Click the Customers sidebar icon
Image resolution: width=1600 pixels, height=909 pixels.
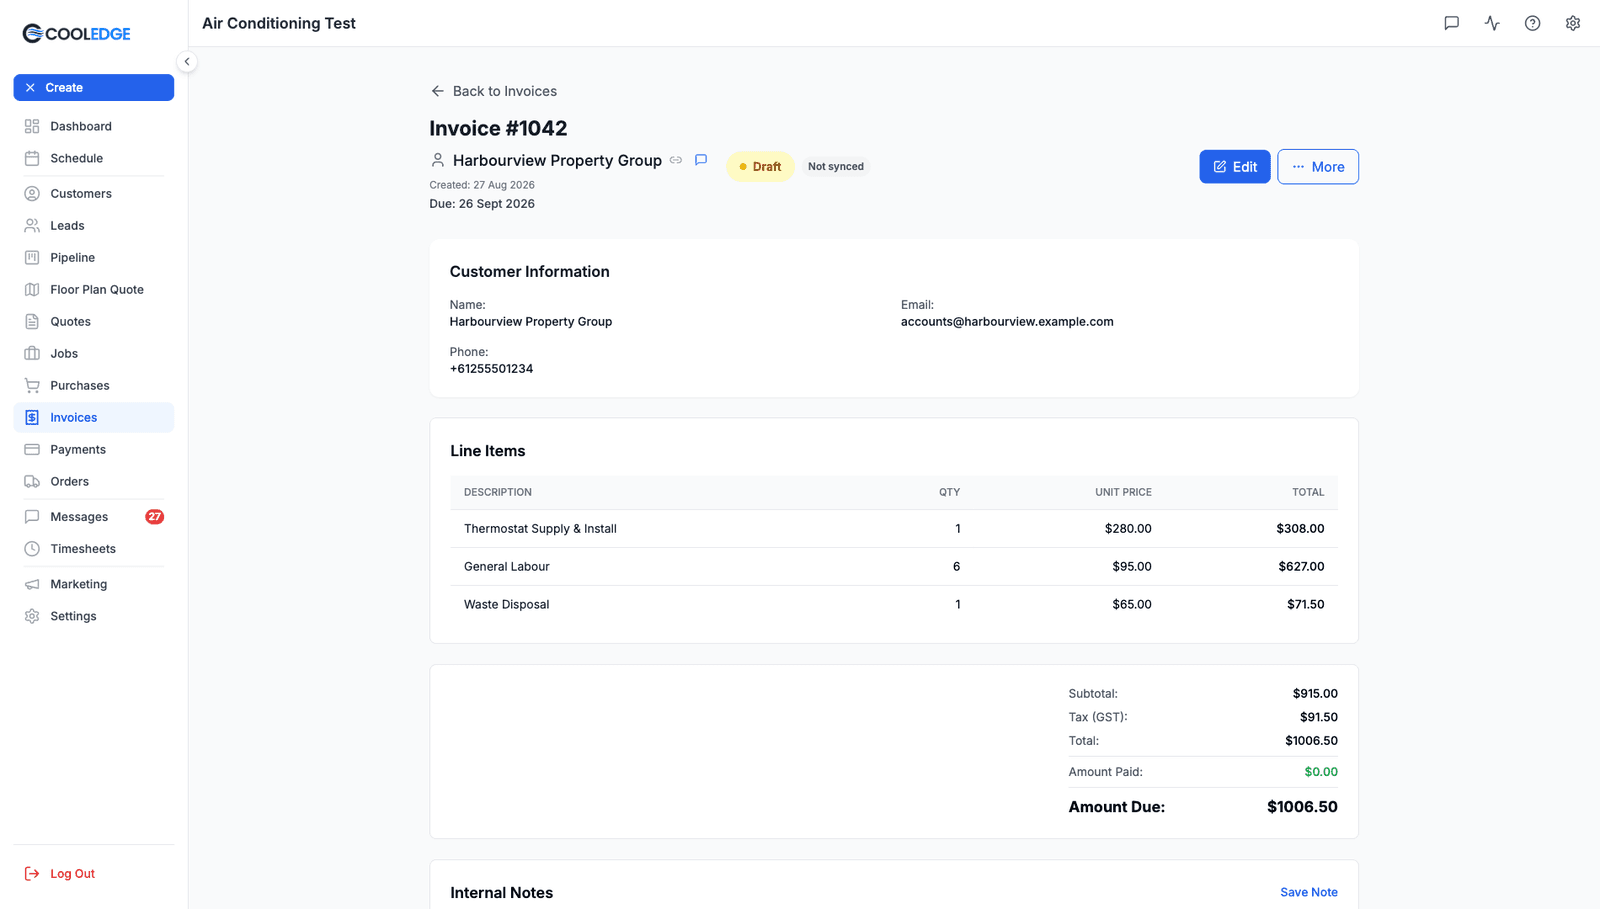pyautogui.click(x=32, y=194)
